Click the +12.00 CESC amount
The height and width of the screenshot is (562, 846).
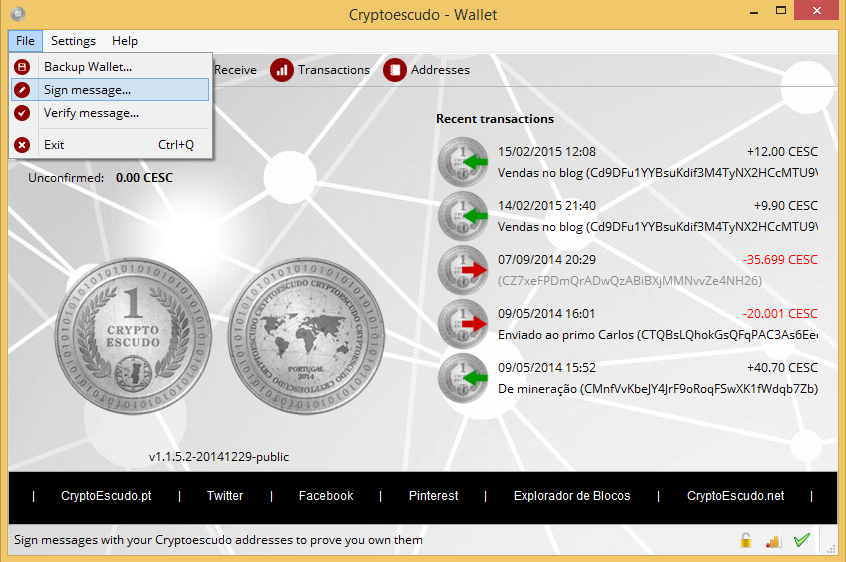click(782, 152)
